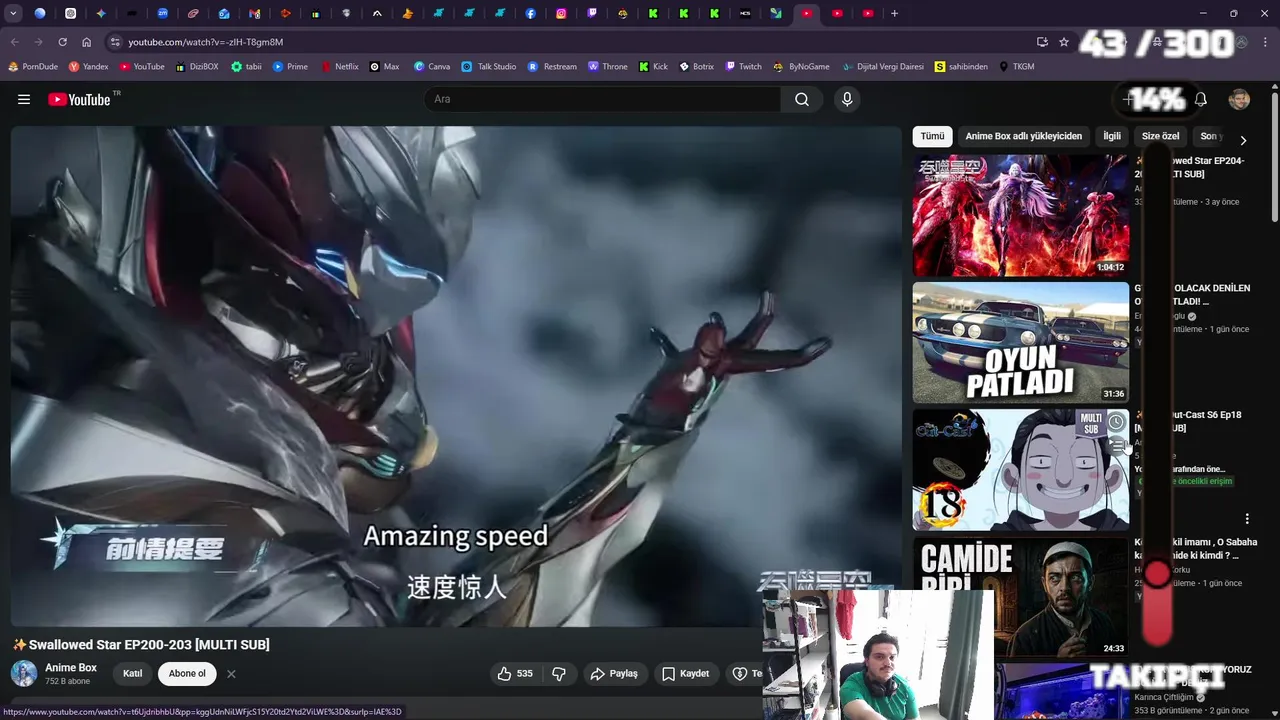Image resolution: width=1280 pixels, height=720 pixels.
Task: Open the Twitch bookmark
Action: tap(743, 66)
